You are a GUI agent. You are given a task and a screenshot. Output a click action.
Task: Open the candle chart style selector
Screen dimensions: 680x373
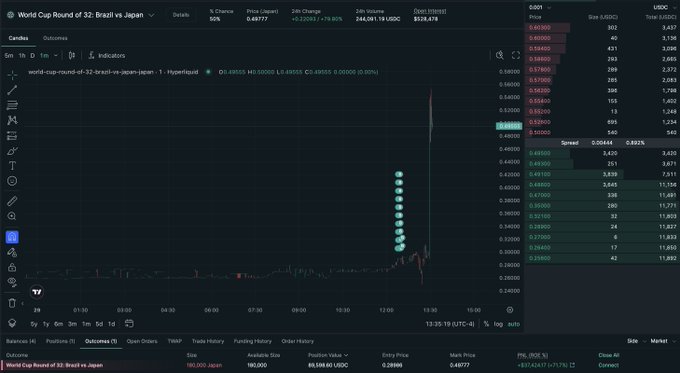pyautogui.click(x=72, y=56)
